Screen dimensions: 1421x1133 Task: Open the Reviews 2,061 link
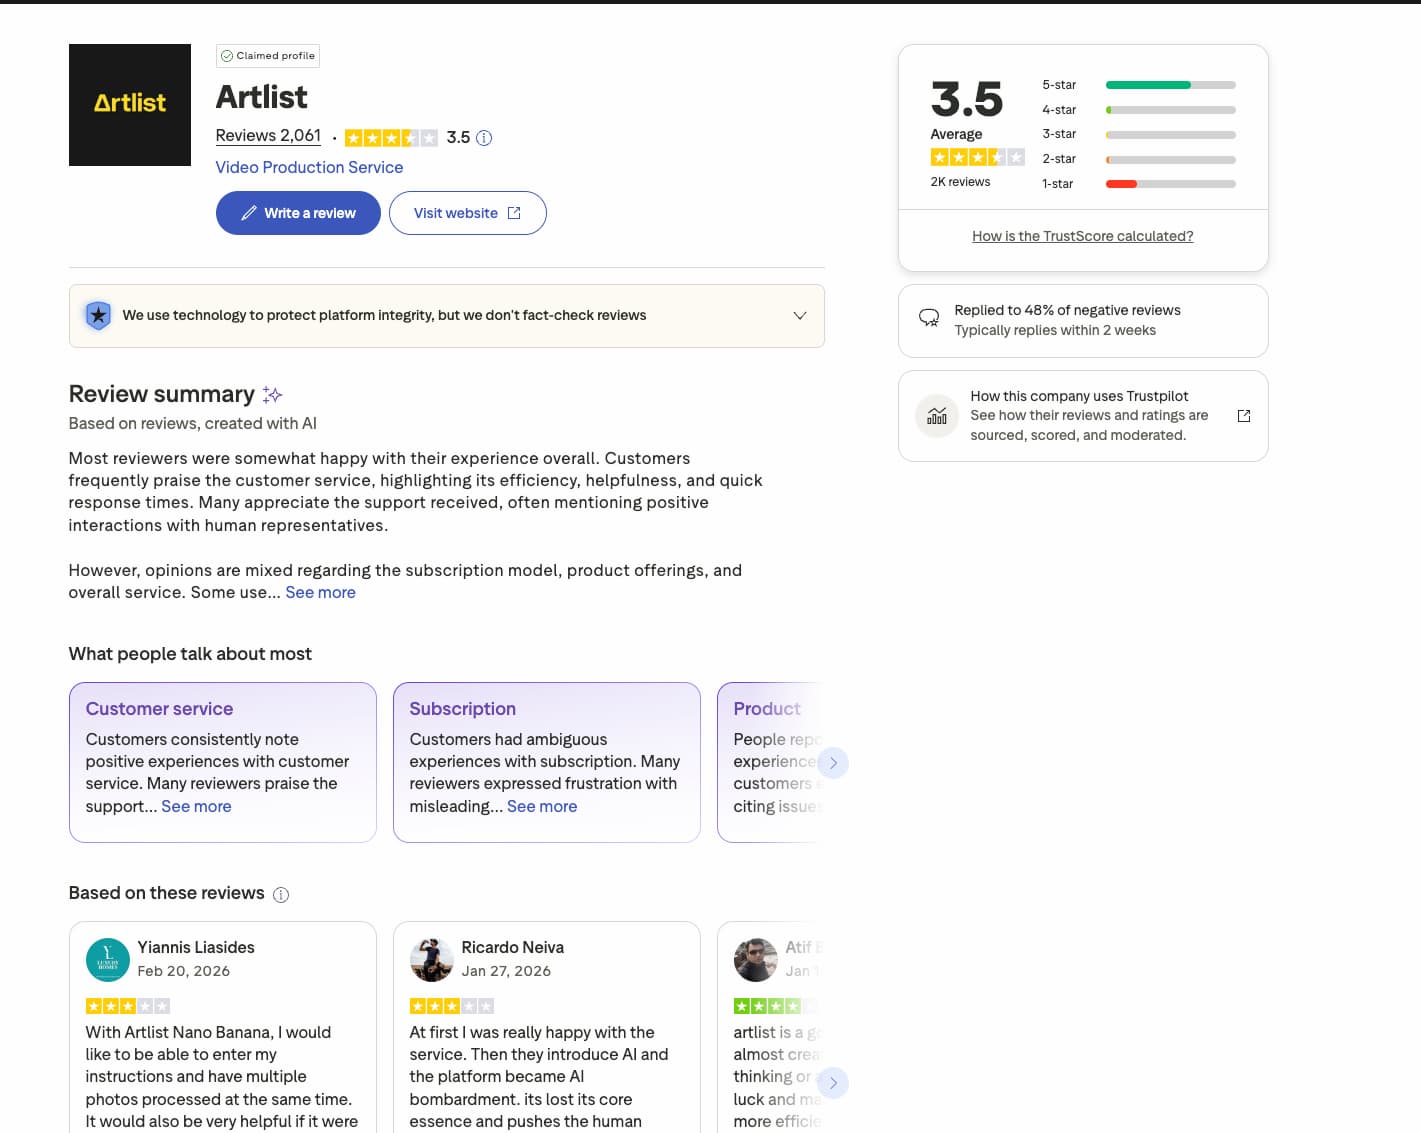pos(268,135)
